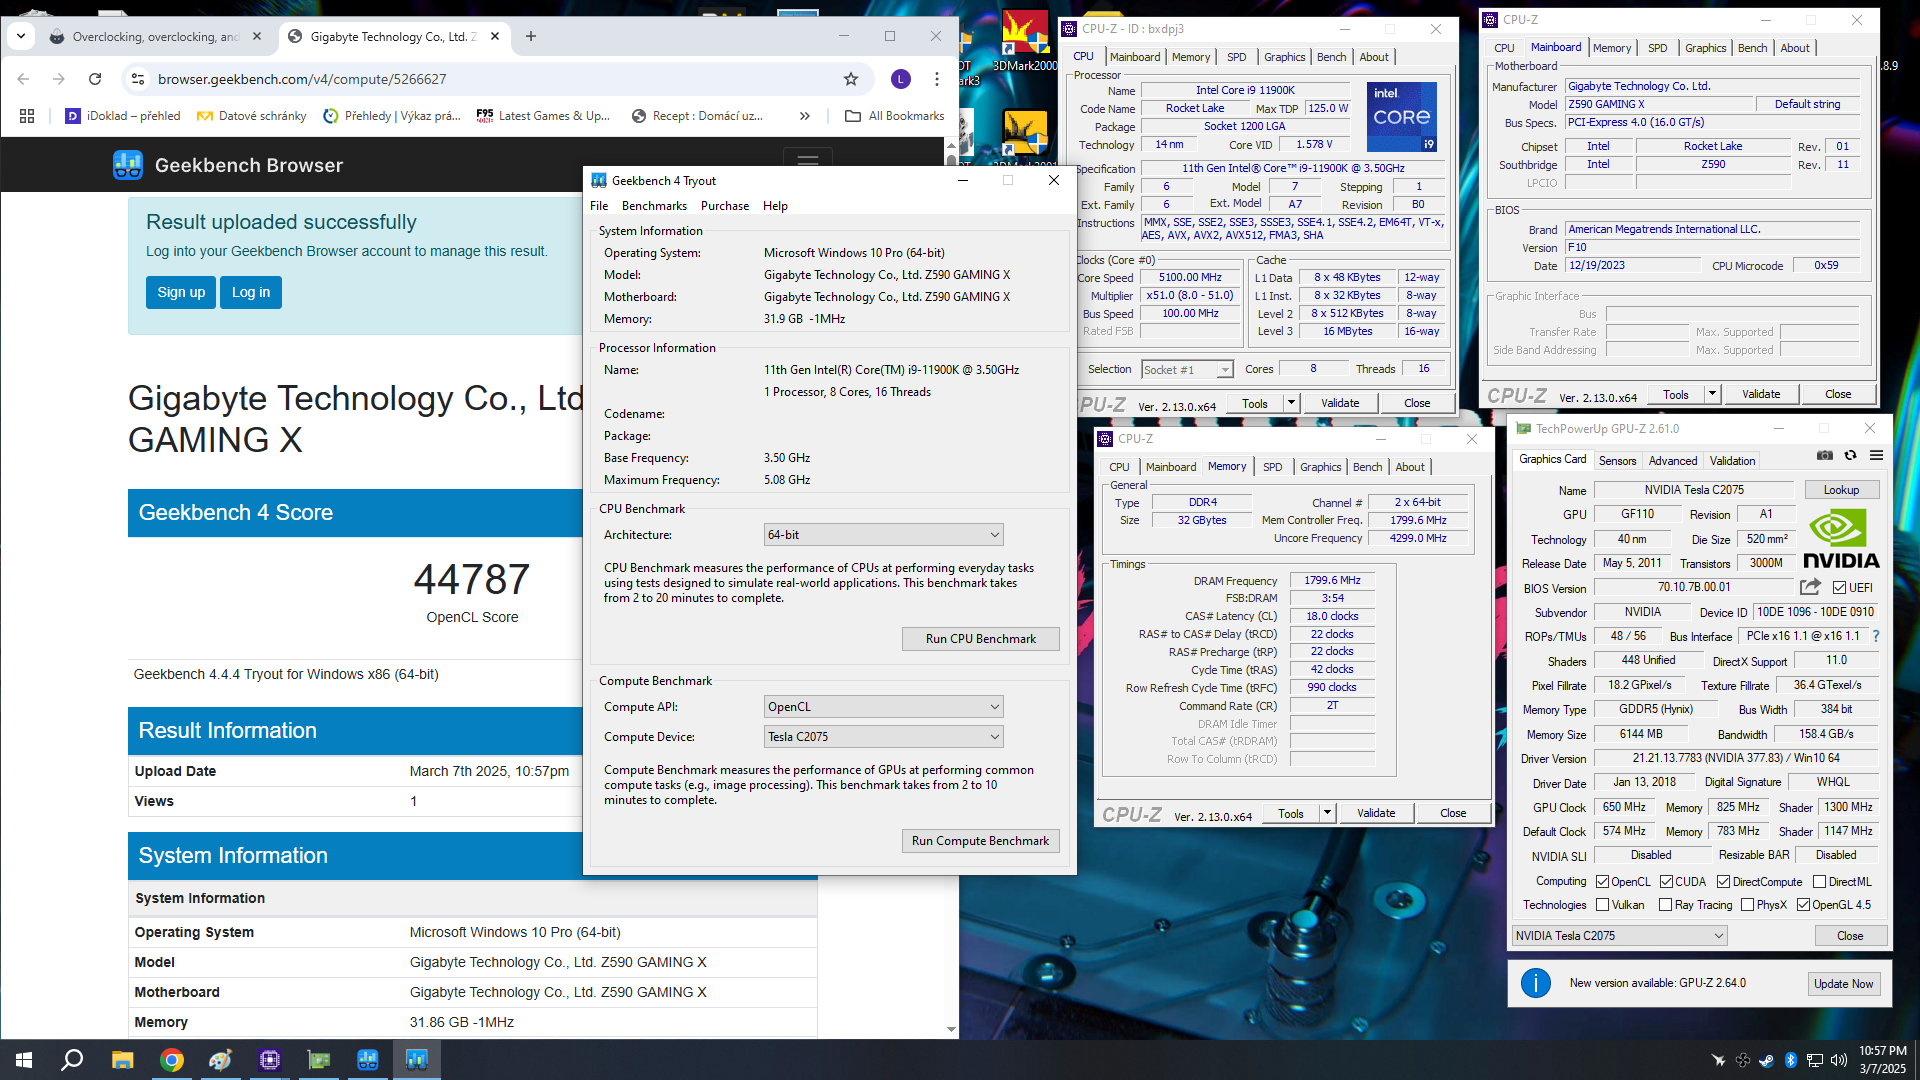
Task: Open the Windows Start menu
Action: click(24, 1060)
